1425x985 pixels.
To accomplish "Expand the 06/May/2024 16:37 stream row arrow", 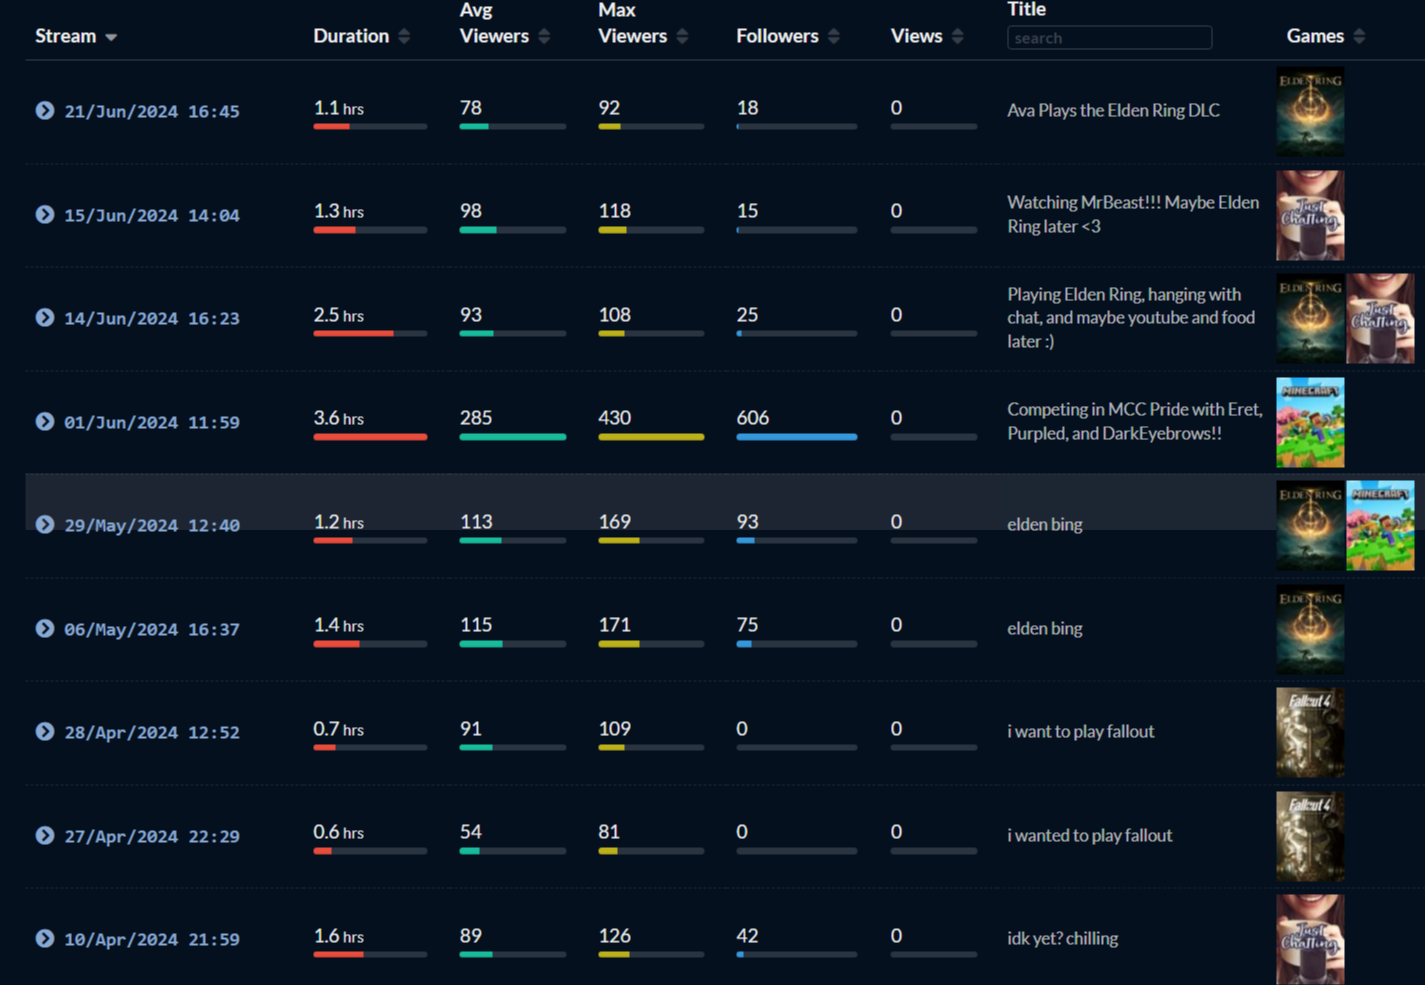I will (45, 628).
